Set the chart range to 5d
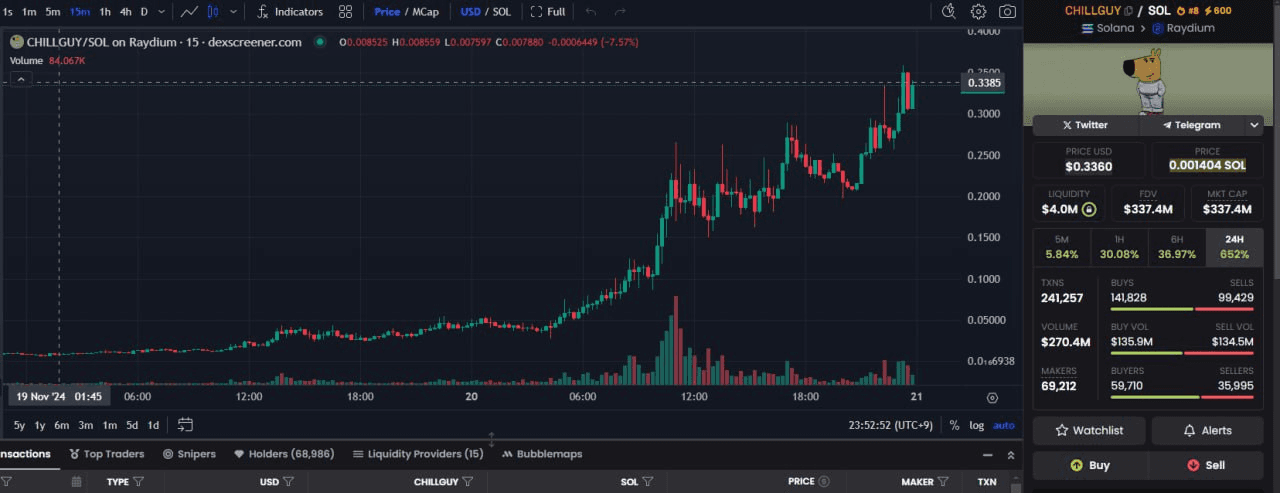This screenshot has height=493, width=1280. point(132,425)
